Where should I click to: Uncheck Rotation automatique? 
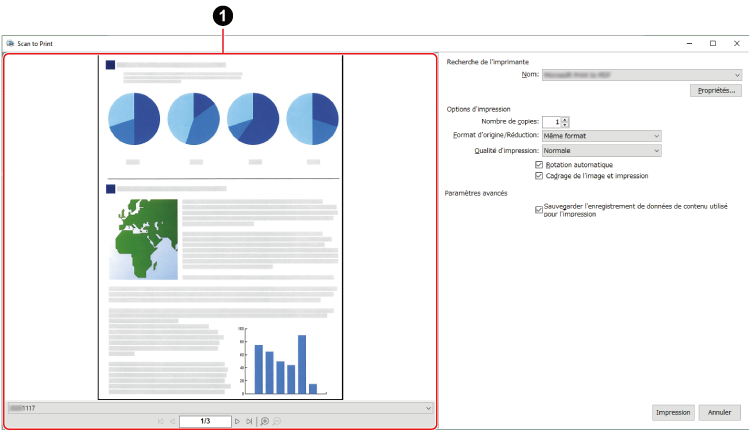(540, 165)
